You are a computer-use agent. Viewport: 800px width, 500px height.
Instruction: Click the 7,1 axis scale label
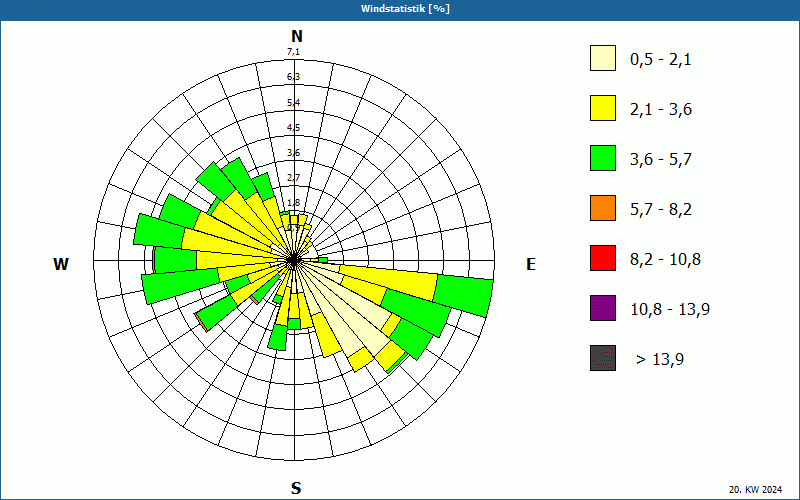(293, 52)
